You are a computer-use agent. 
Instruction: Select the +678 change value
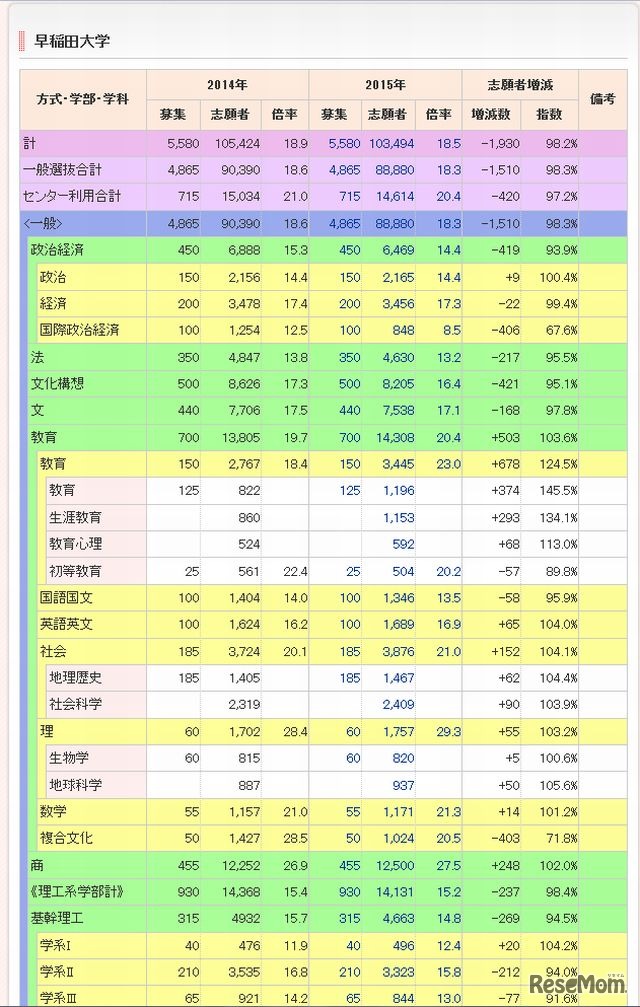click(505, 464)
